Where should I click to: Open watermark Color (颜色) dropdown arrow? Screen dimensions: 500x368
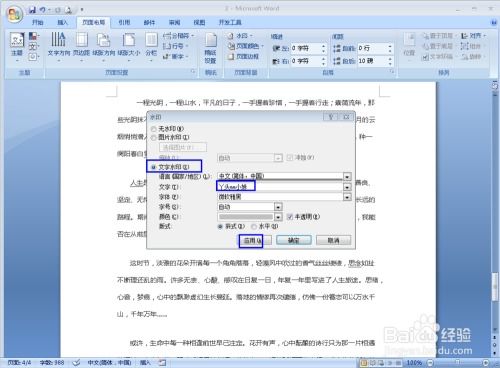(278, 217)
